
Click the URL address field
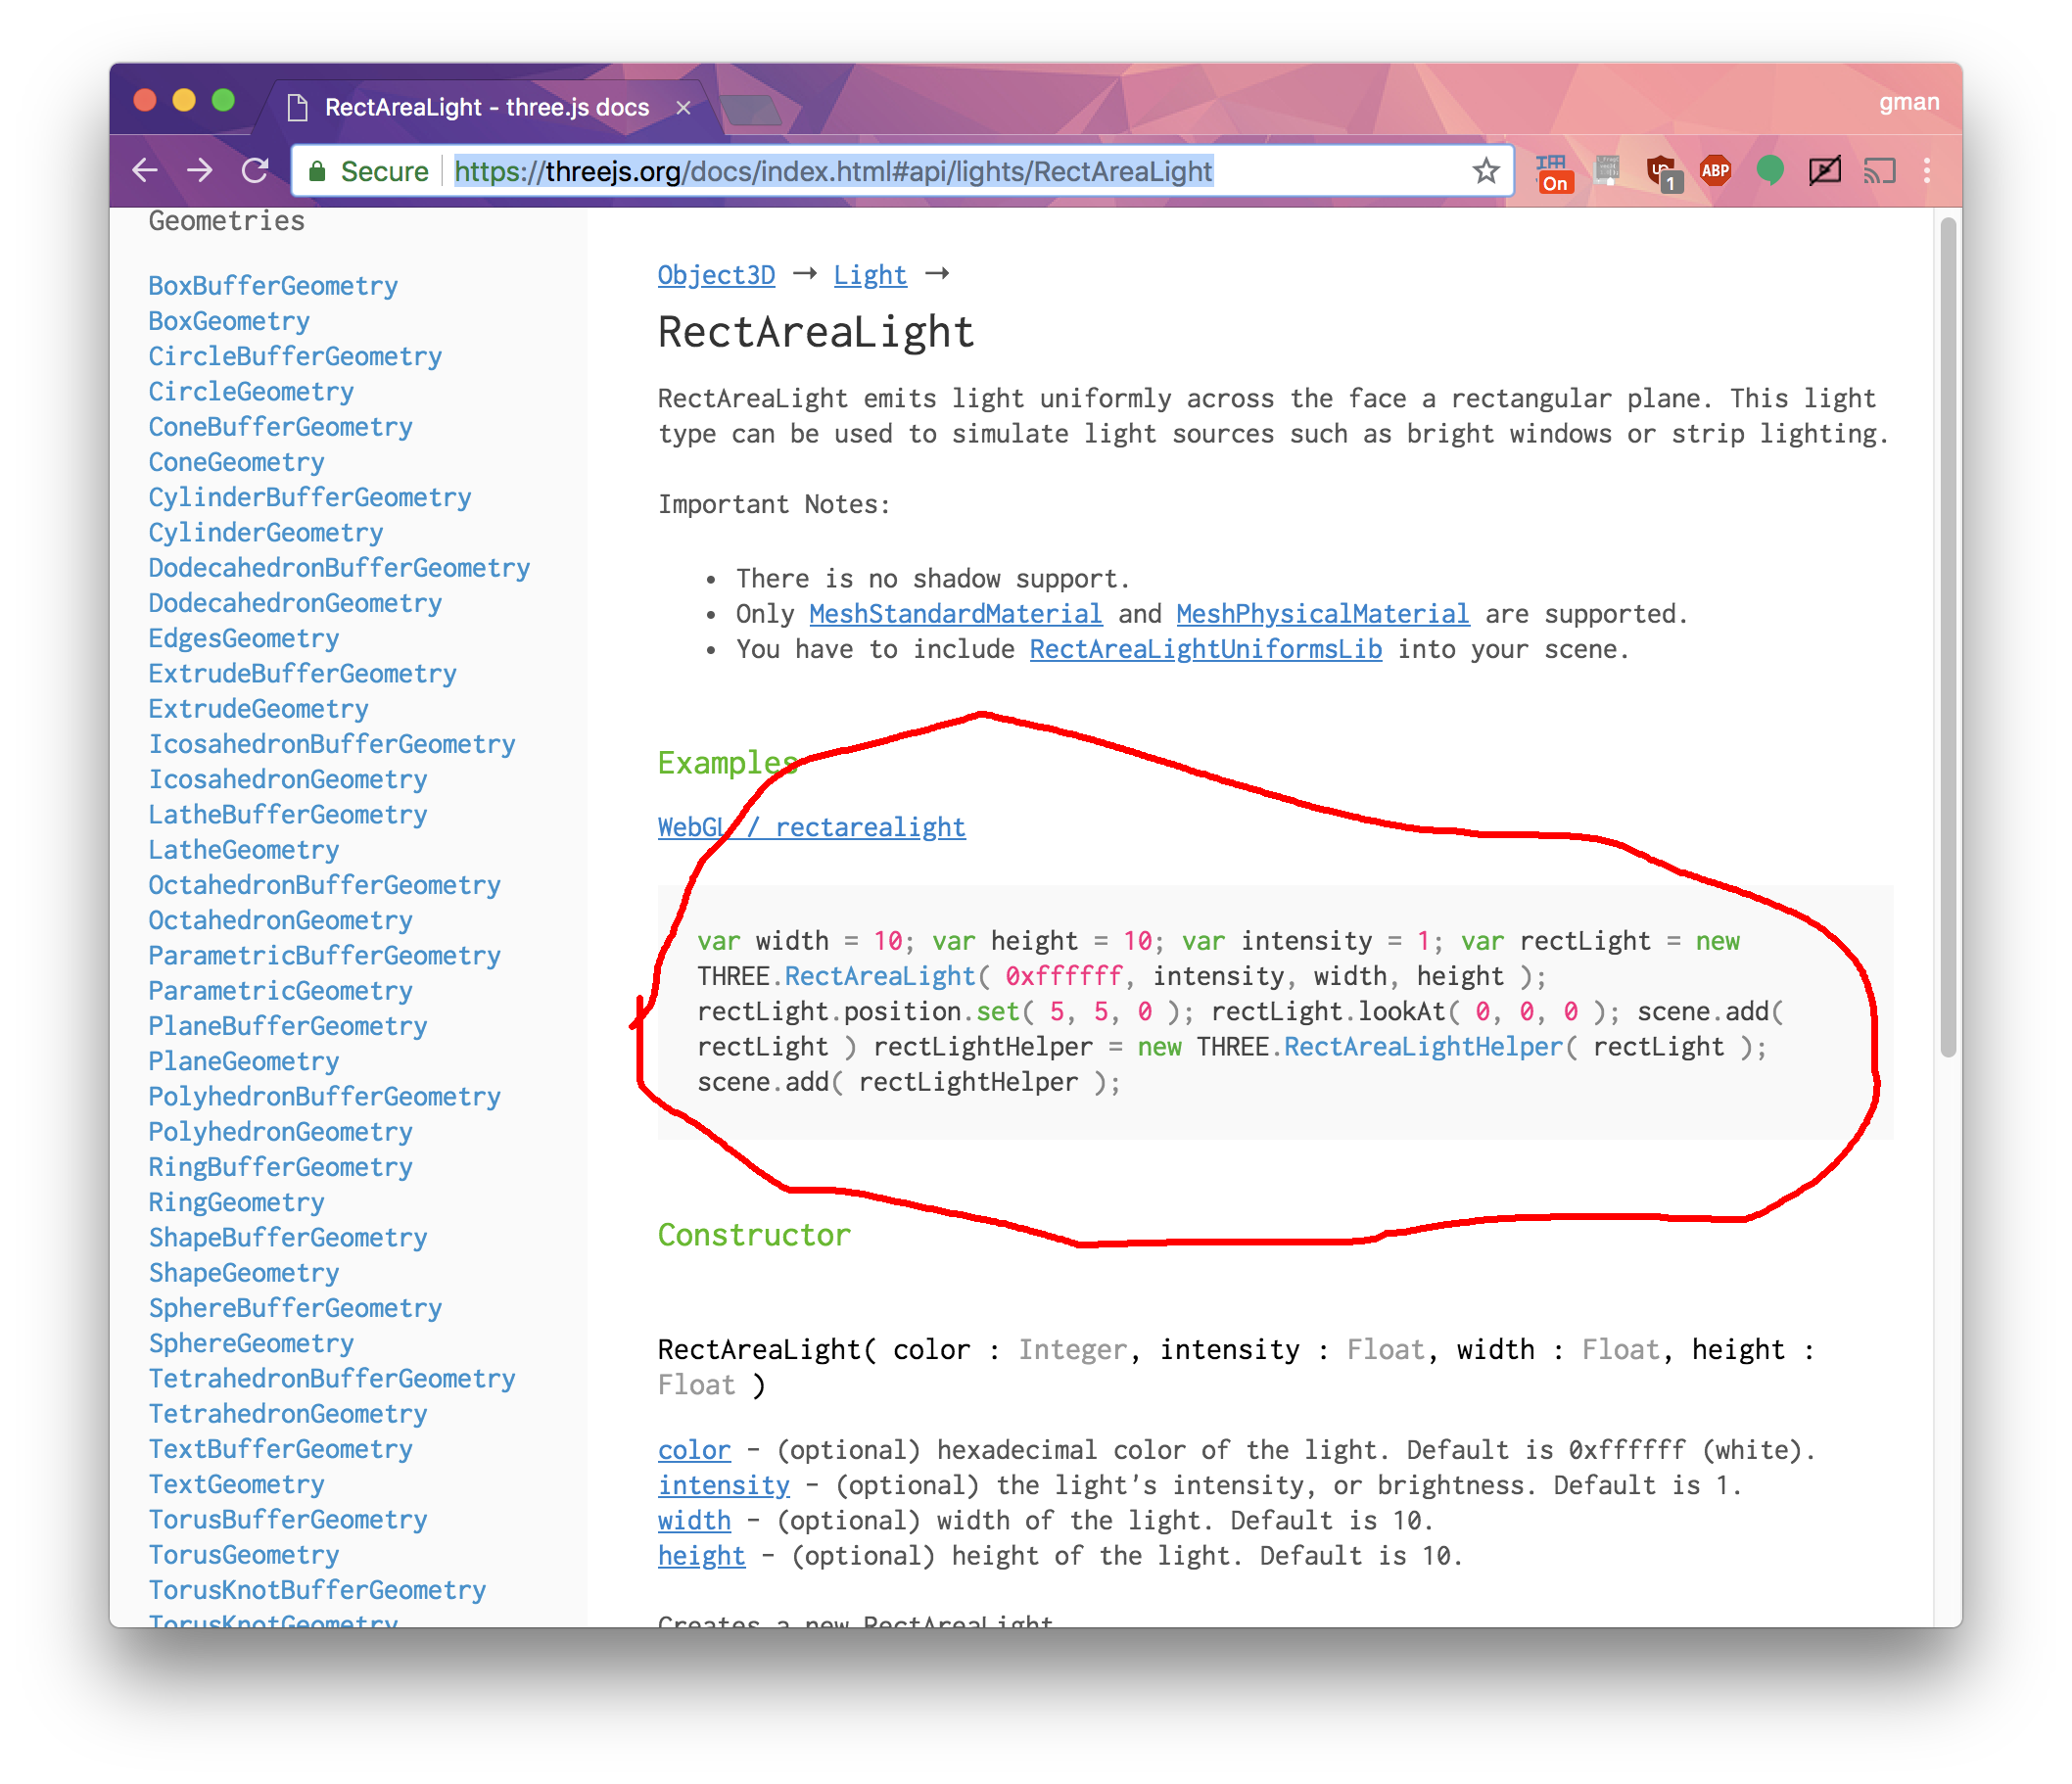[900, 171]
